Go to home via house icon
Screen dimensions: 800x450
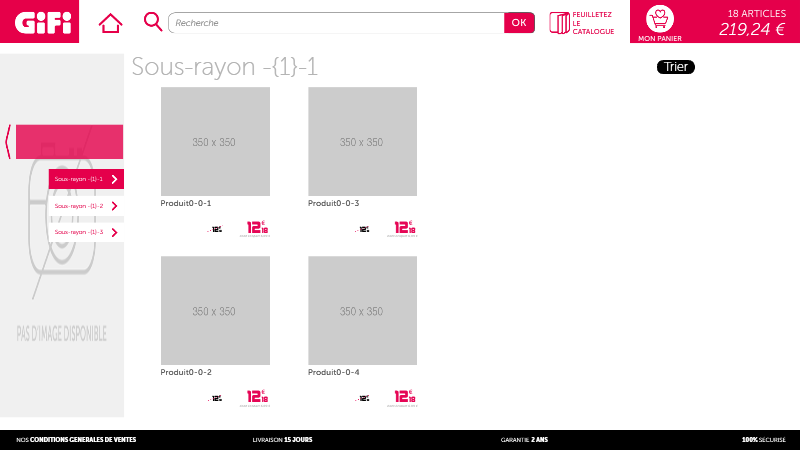[x=110, y=22]
